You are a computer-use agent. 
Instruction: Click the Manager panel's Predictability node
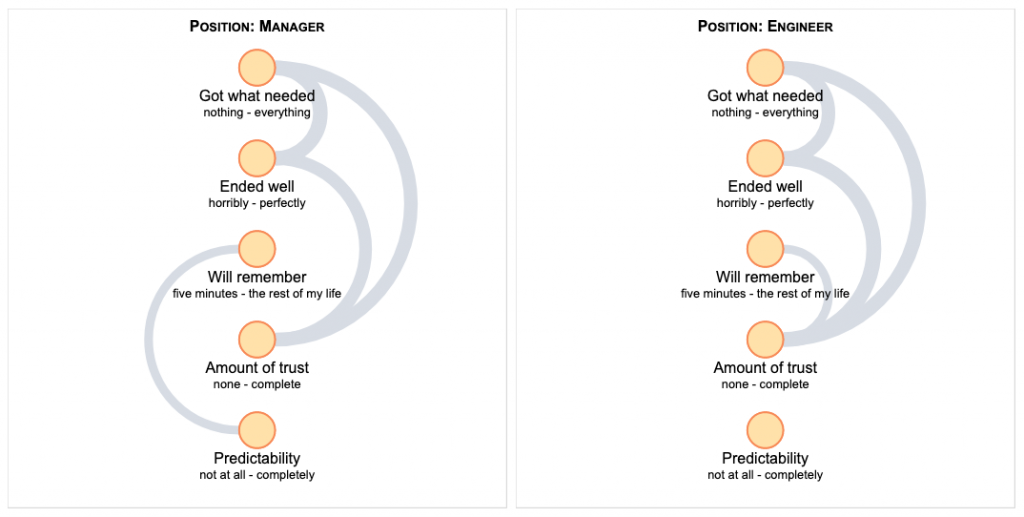coord(257,430)
